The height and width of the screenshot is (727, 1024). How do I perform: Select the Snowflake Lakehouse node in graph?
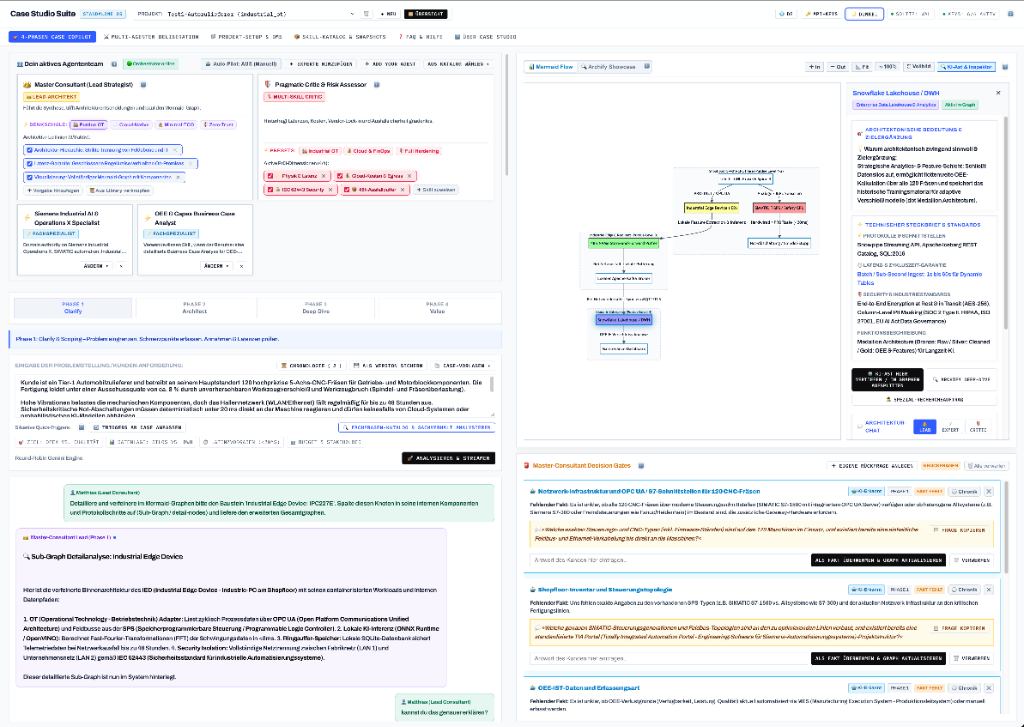(x=624, y=320)
